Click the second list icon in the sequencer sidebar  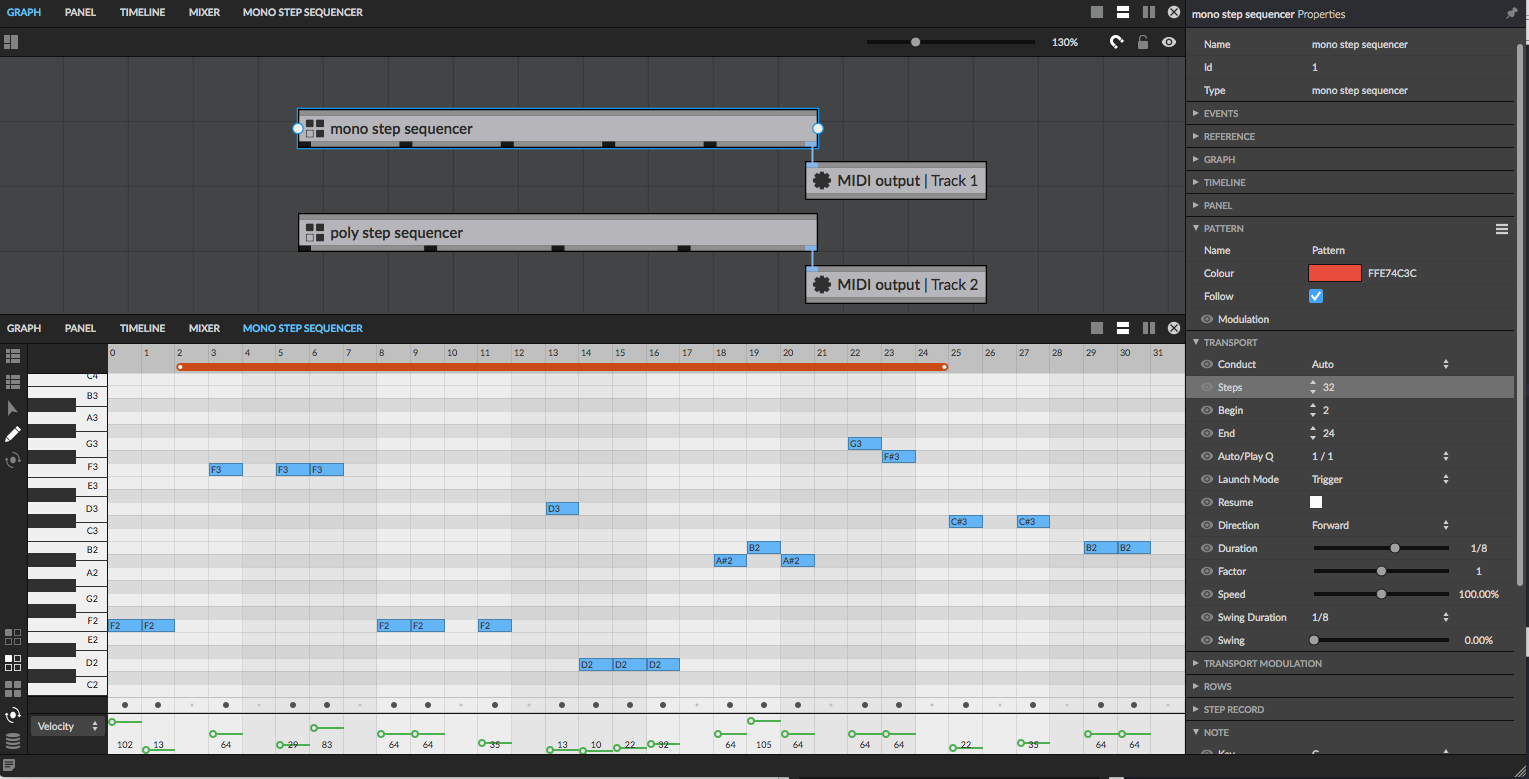[13, 382]
